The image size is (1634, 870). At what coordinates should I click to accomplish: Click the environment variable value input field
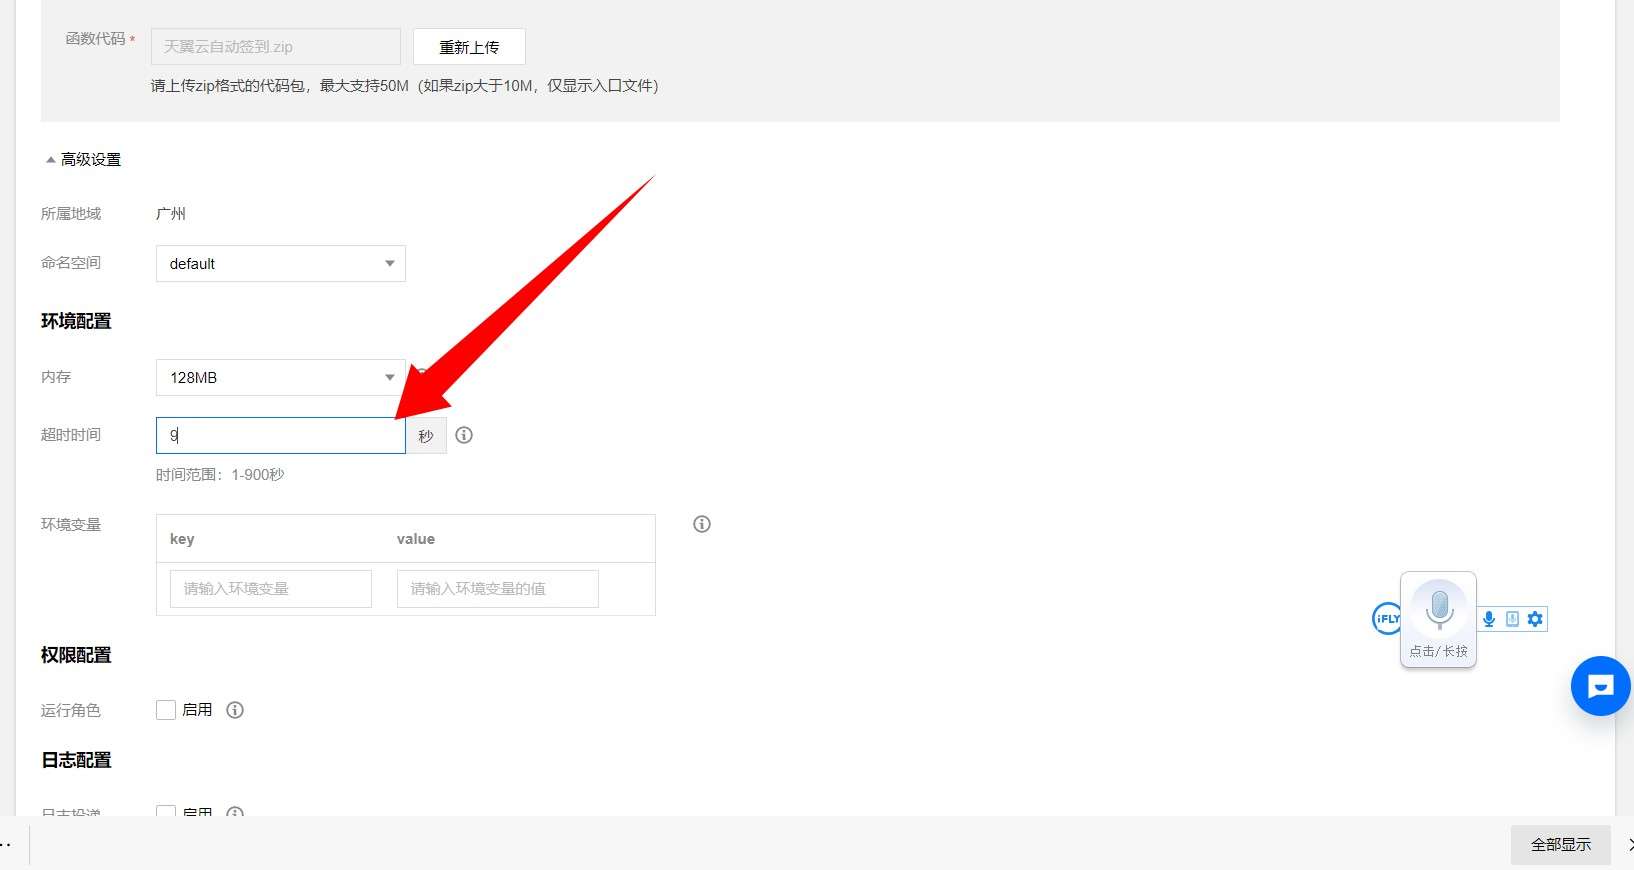[x=497, y=589]
